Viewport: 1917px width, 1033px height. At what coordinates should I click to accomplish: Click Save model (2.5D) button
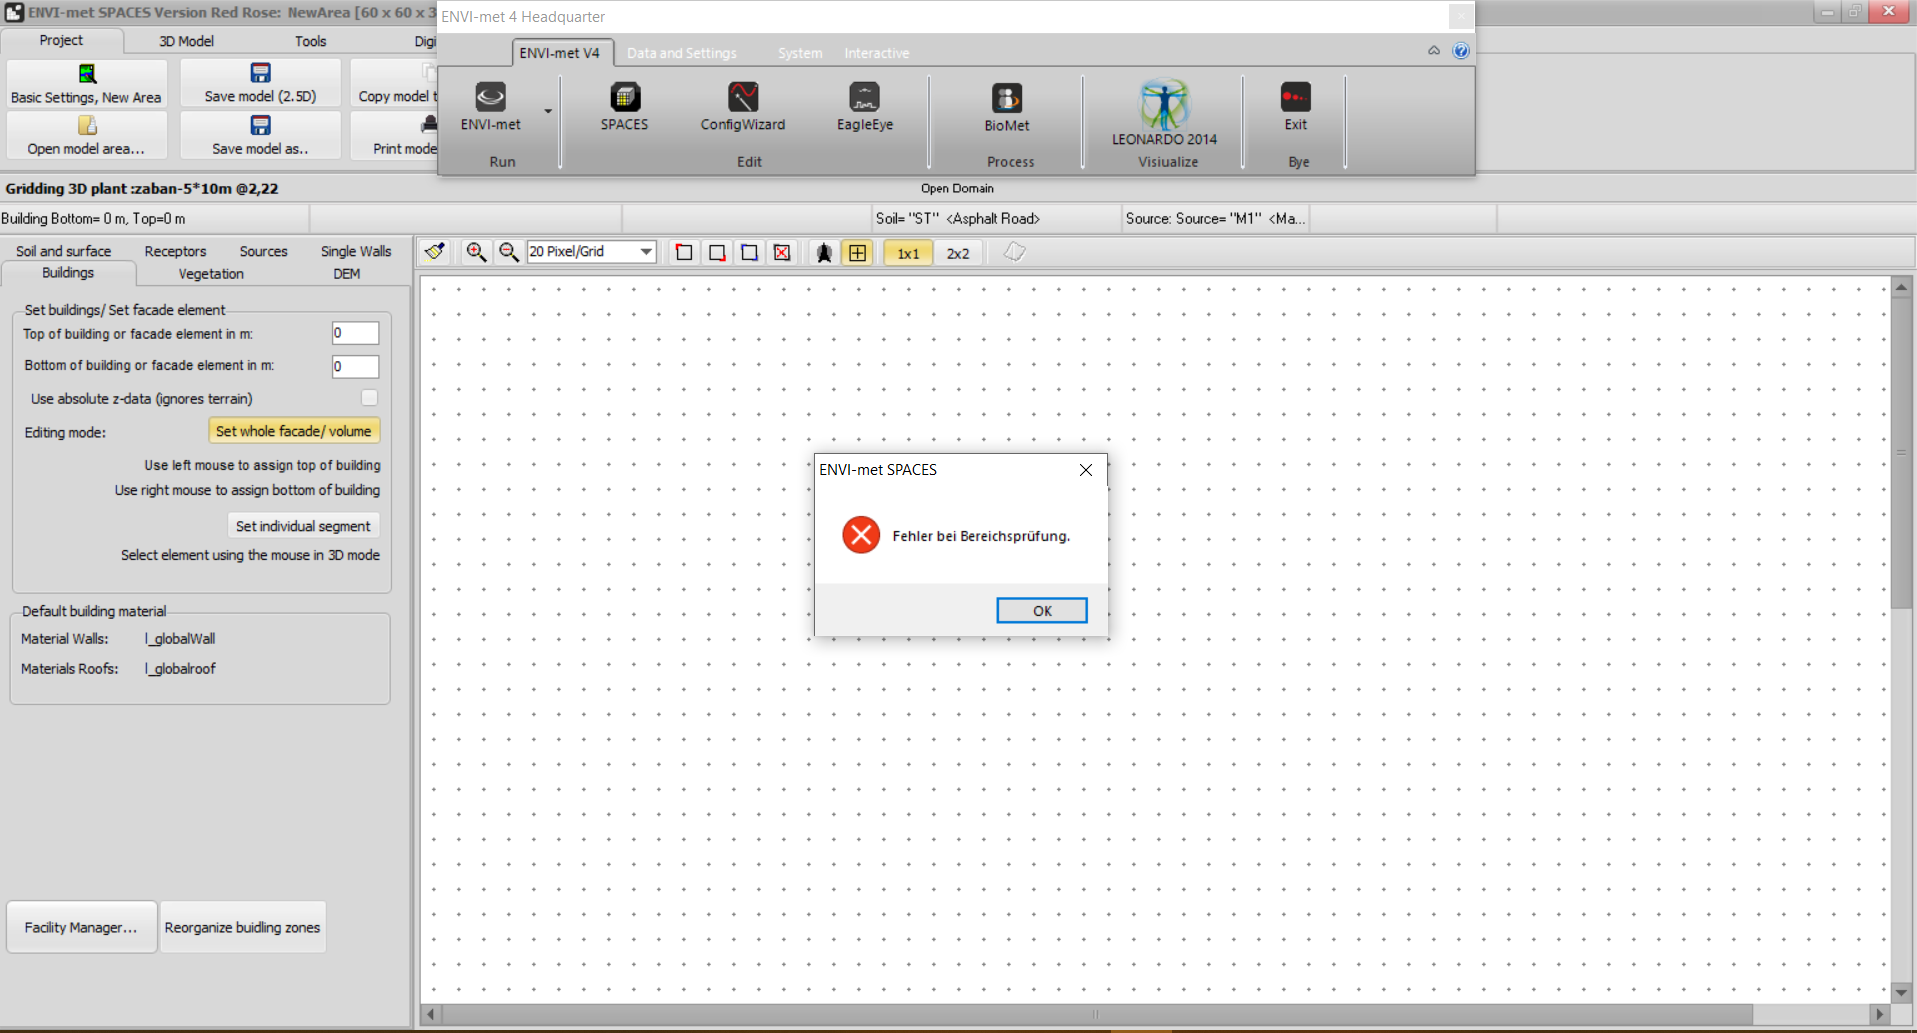[x=260, y=83]
